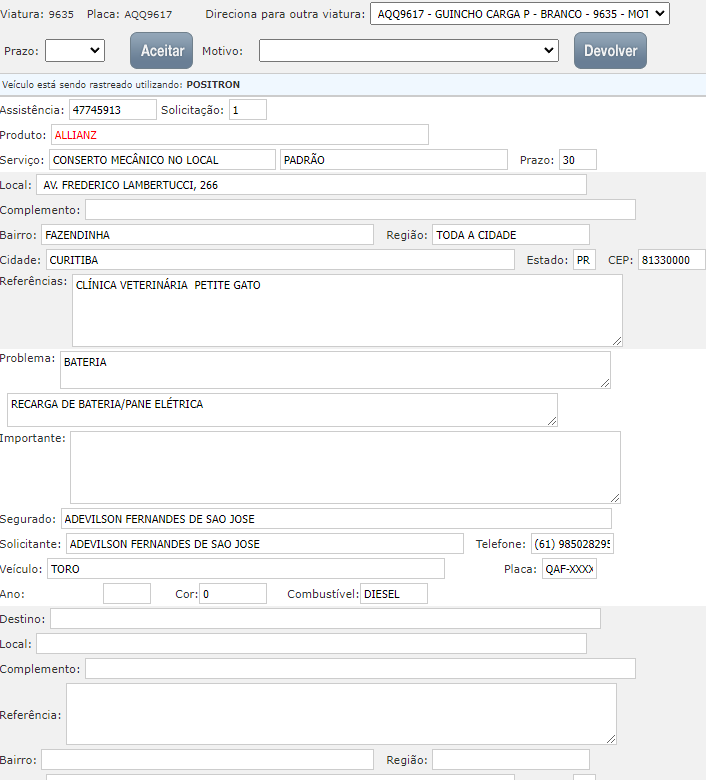This screenshot has height=780, width=706.
Task: Click the CEP field
Action: pos(671,260)
